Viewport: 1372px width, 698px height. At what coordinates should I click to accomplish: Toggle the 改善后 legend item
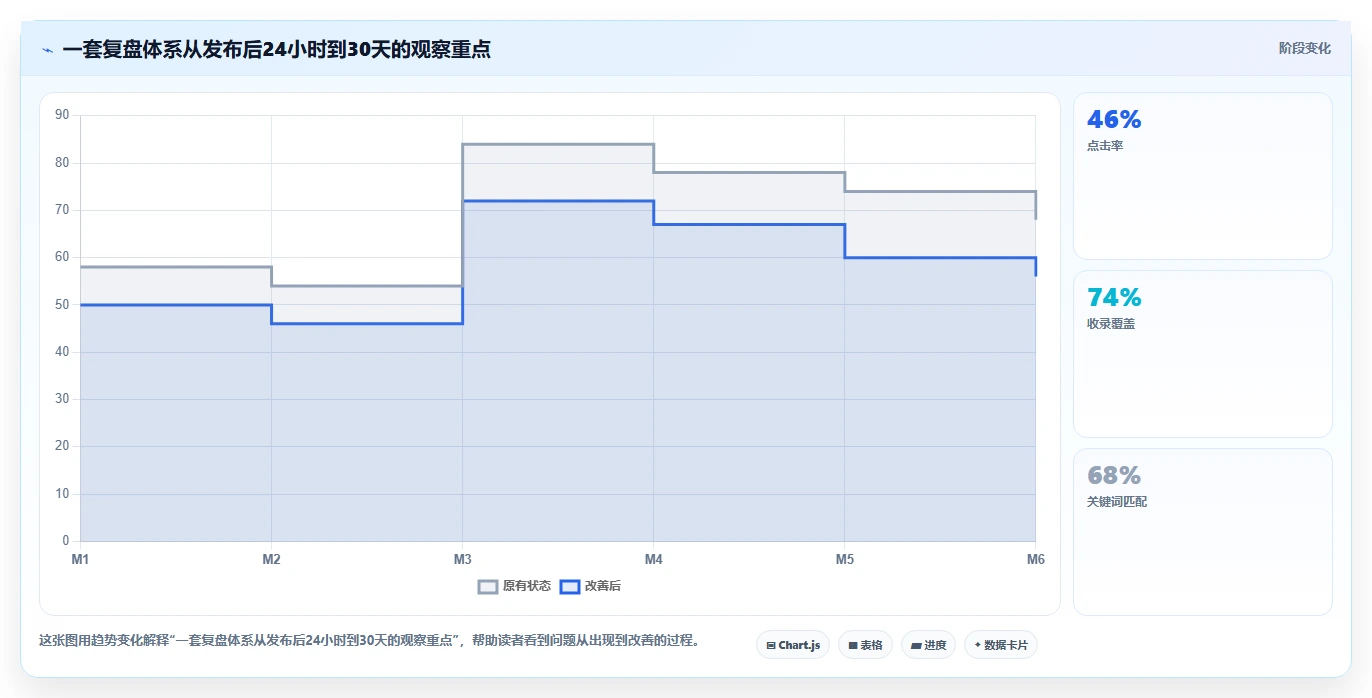590,586
